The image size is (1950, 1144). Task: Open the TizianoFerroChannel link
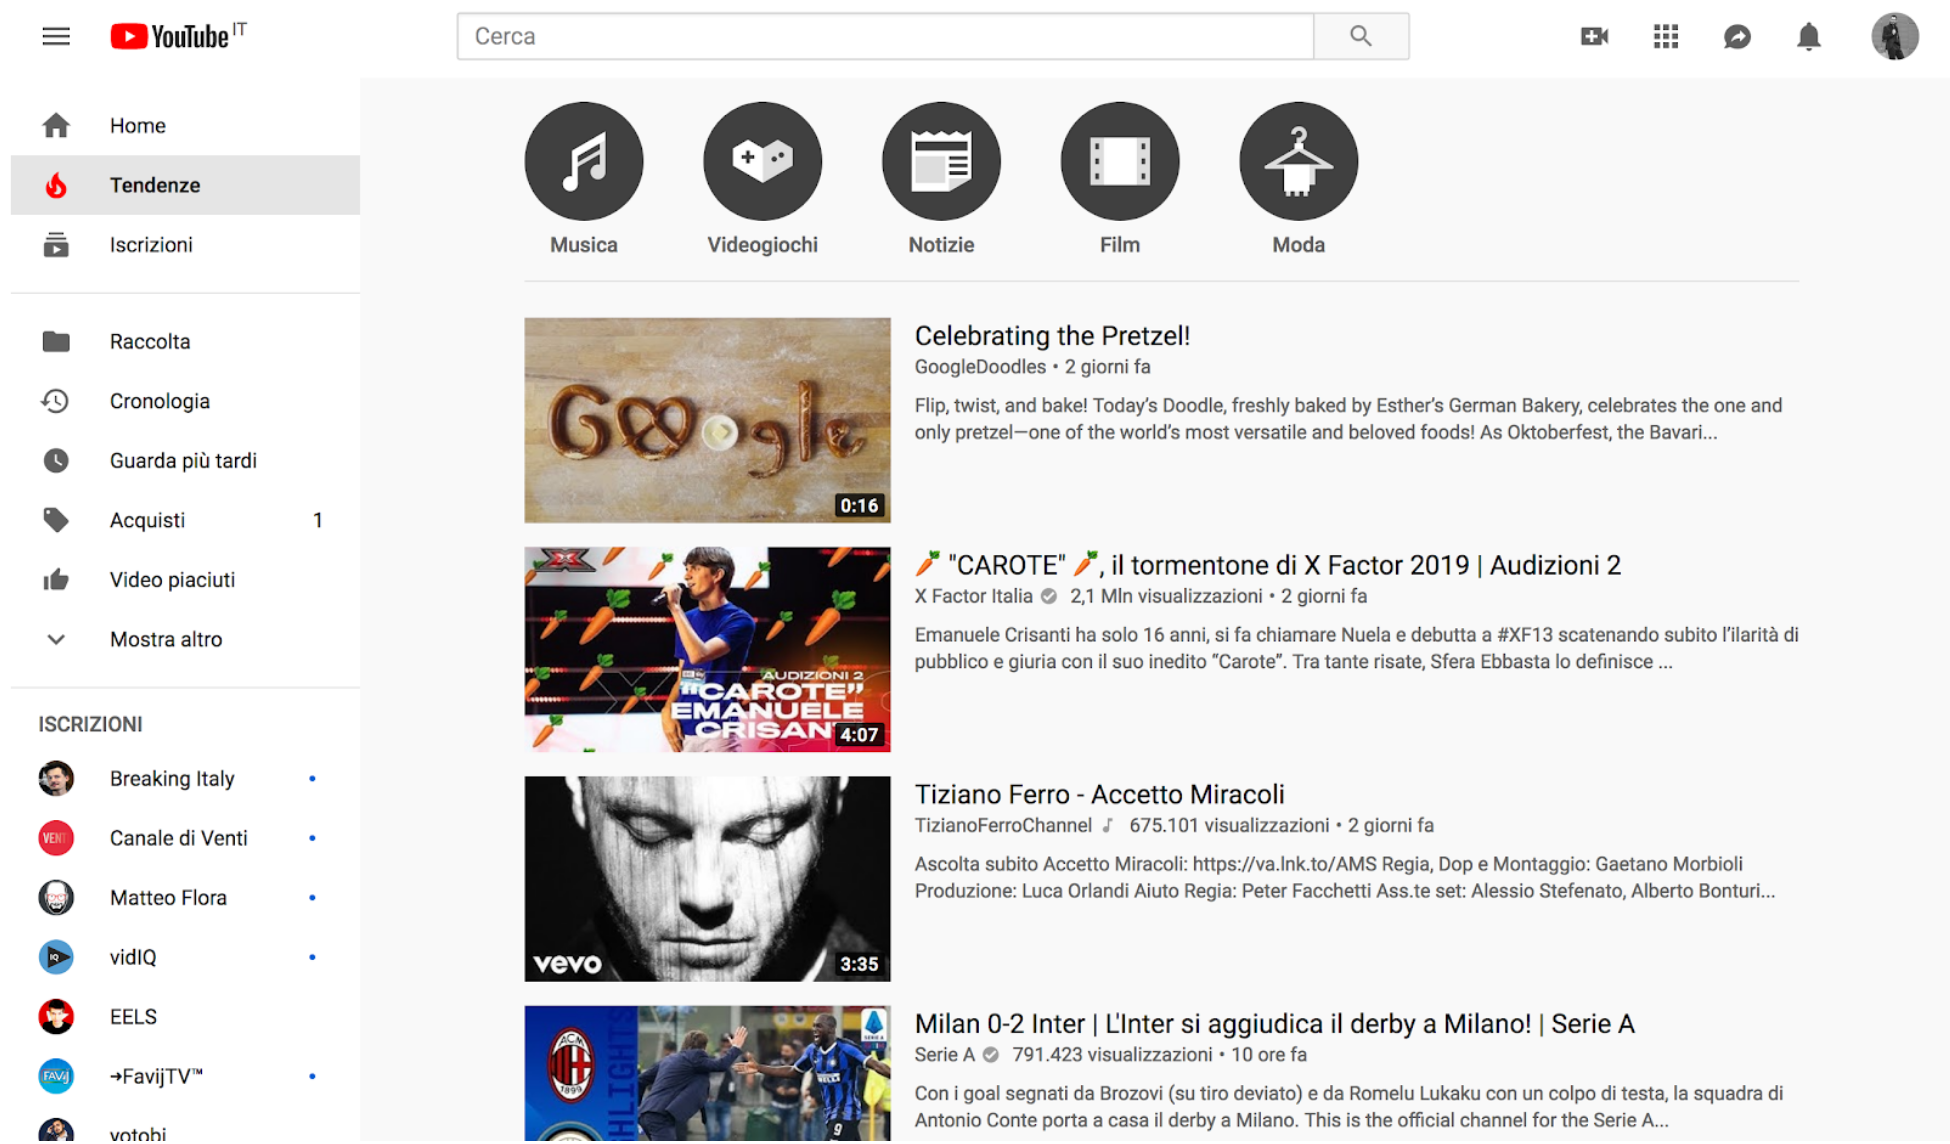coord(1003,825)
